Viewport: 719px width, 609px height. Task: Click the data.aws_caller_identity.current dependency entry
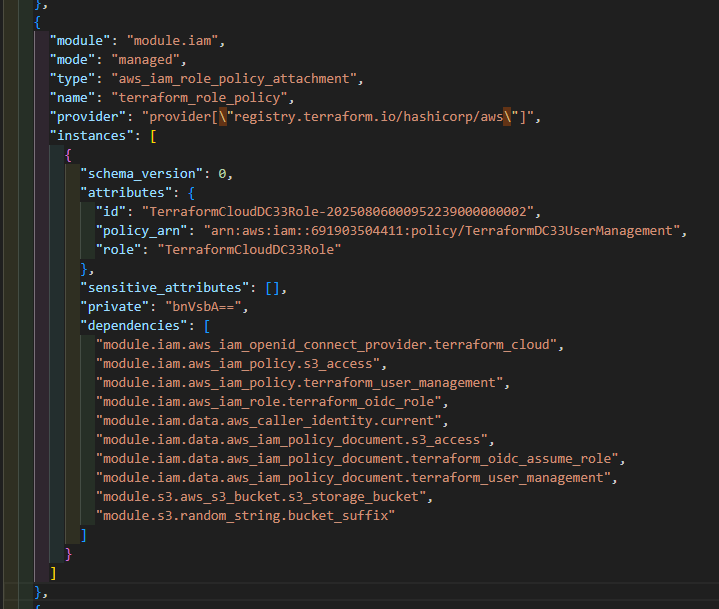(272, 421)
